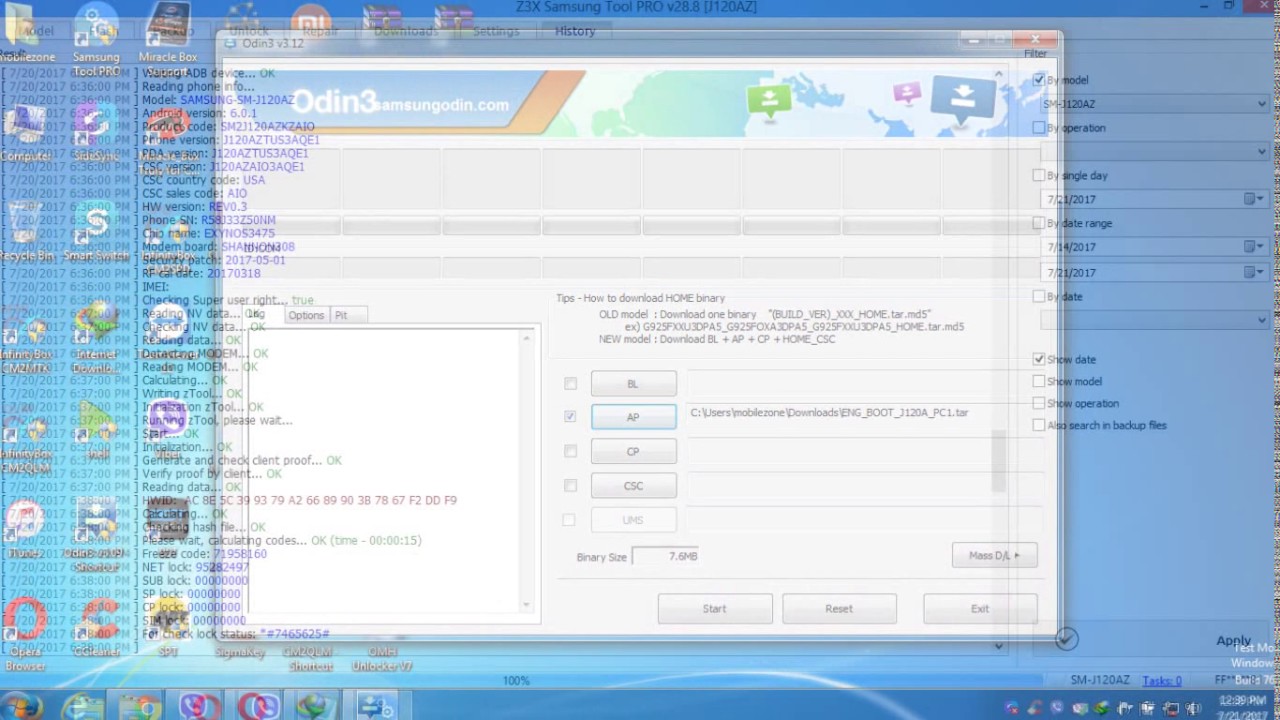Switch to Settings tab in Z3X tool
This screenshot has width=1280, height=720.
496,31
